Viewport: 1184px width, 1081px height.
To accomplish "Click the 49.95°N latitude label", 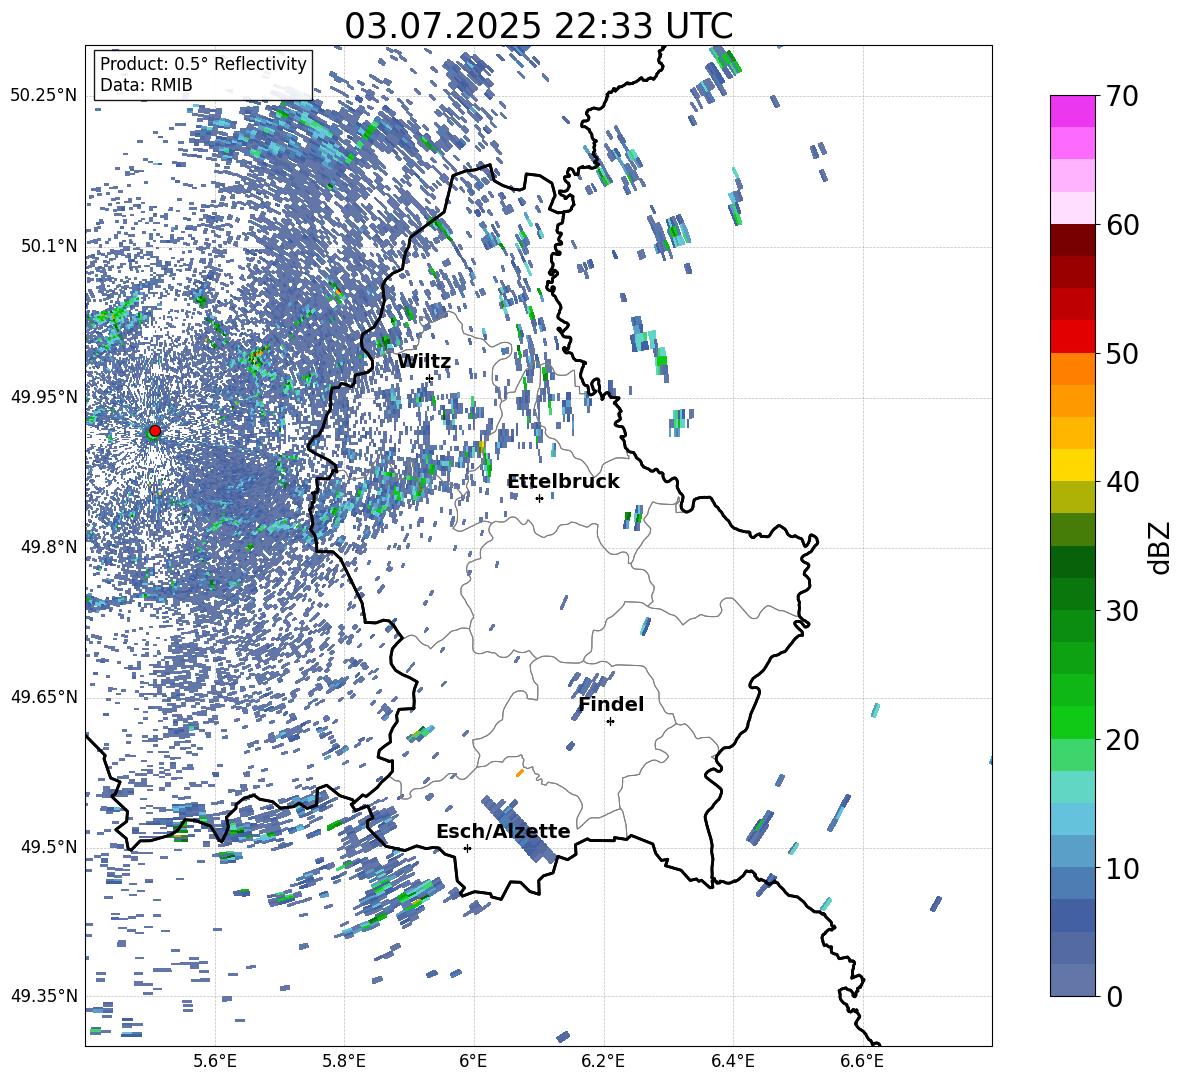I will click(x=45, y=397).
